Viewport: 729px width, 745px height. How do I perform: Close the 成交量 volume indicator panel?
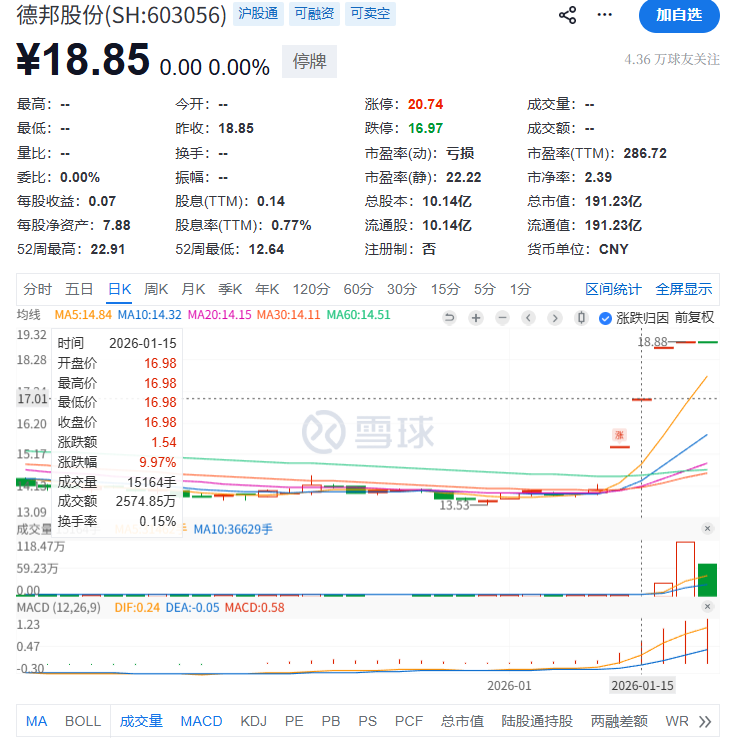(708, 528)
